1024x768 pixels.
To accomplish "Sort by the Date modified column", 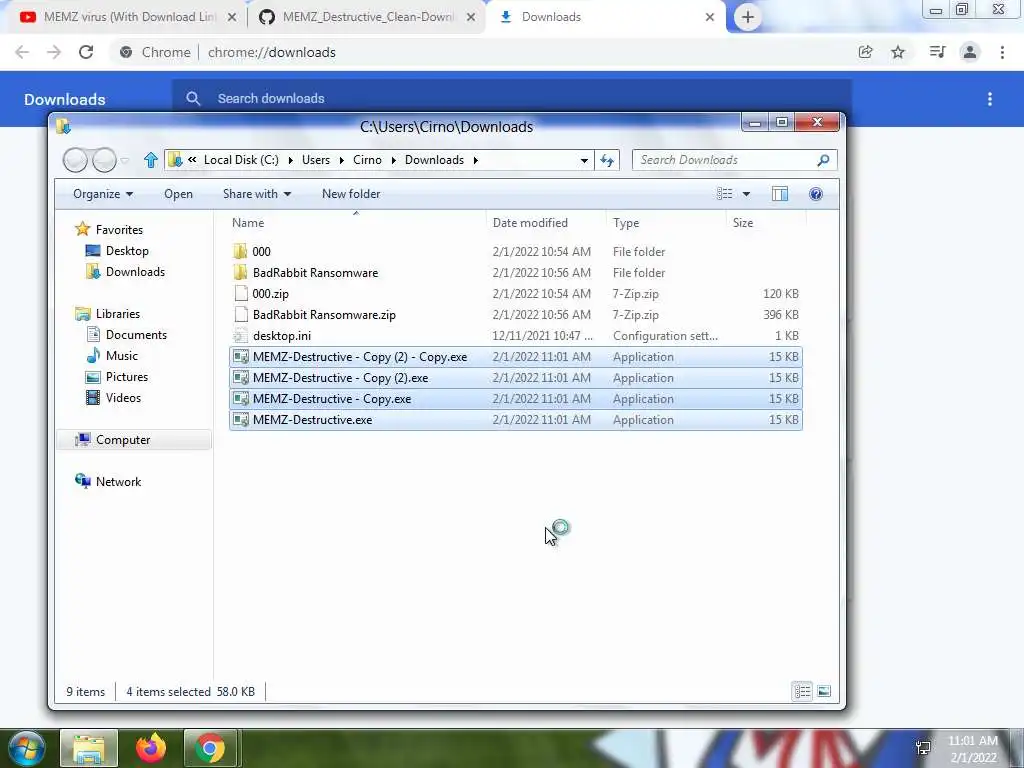I will pyautogui.click(x=530, y=223).
